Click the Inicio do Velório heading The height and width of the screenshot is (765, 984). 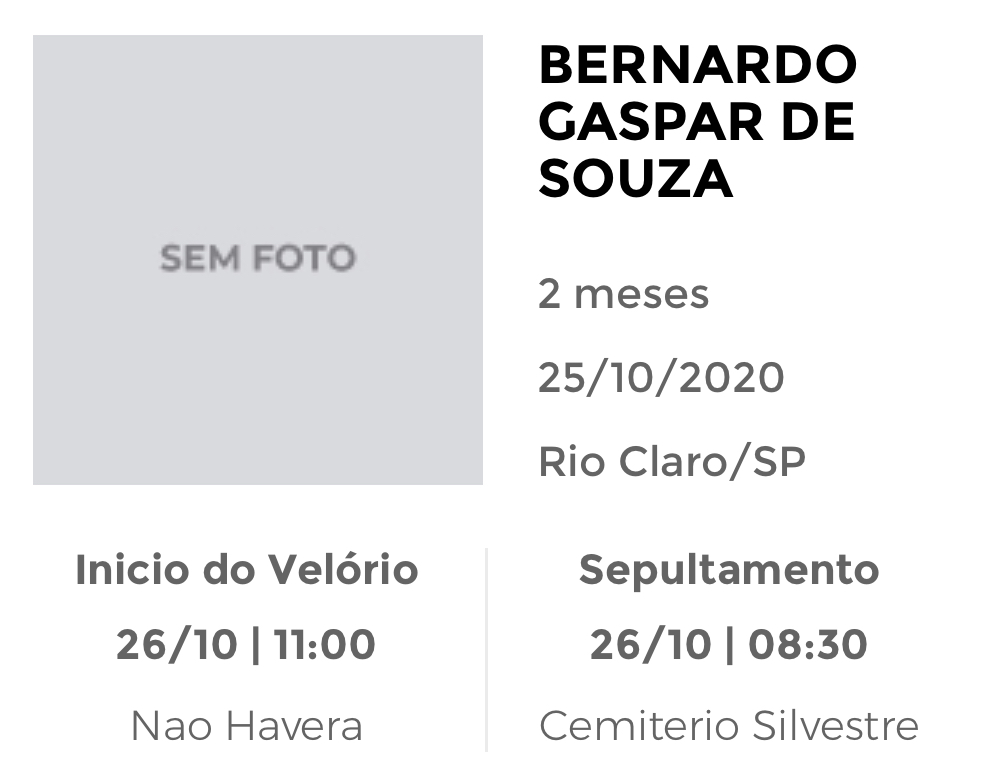click(x=247, y=570)
